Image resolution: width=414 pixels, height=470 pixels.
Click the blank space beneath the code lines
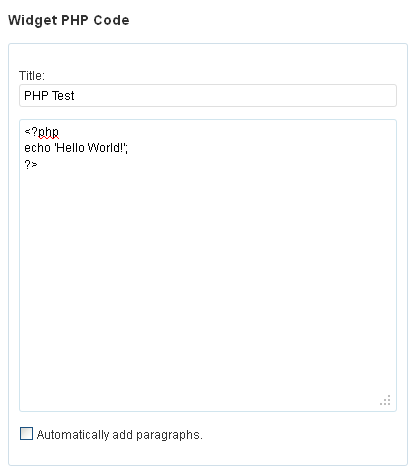[x=208, y=283]
